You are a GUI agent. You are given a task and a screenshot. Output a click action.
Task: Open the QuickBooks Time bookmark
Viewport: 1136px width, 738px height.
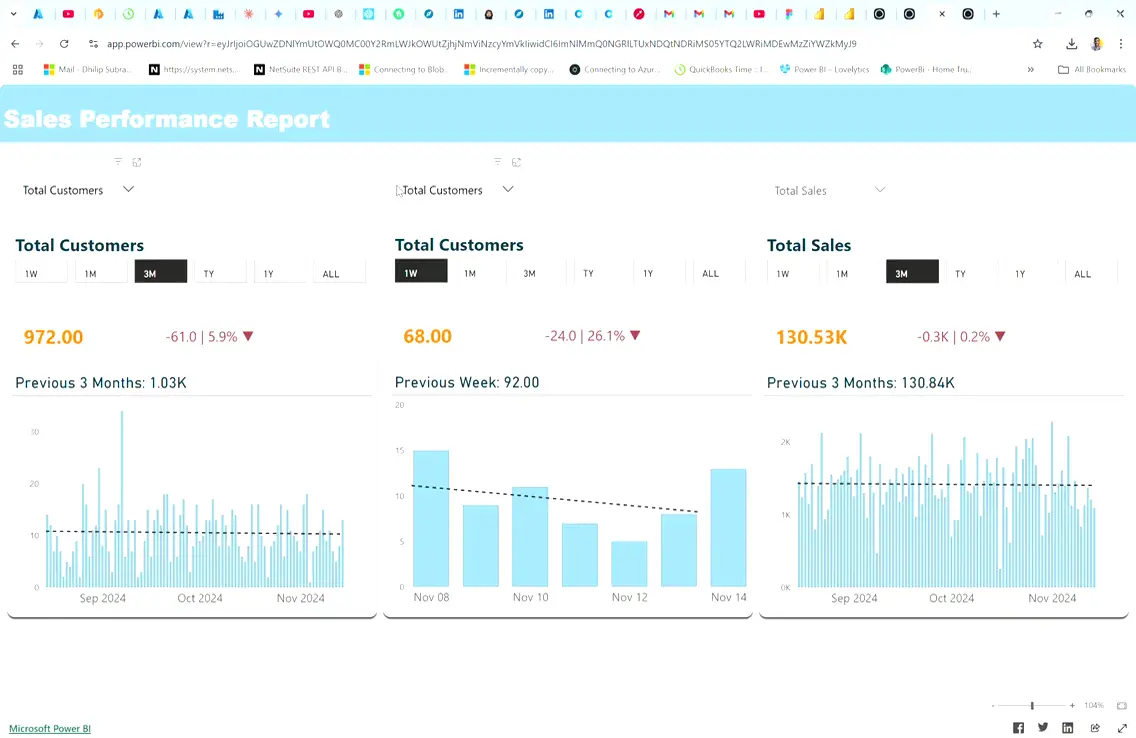click(x=722, y=70)
